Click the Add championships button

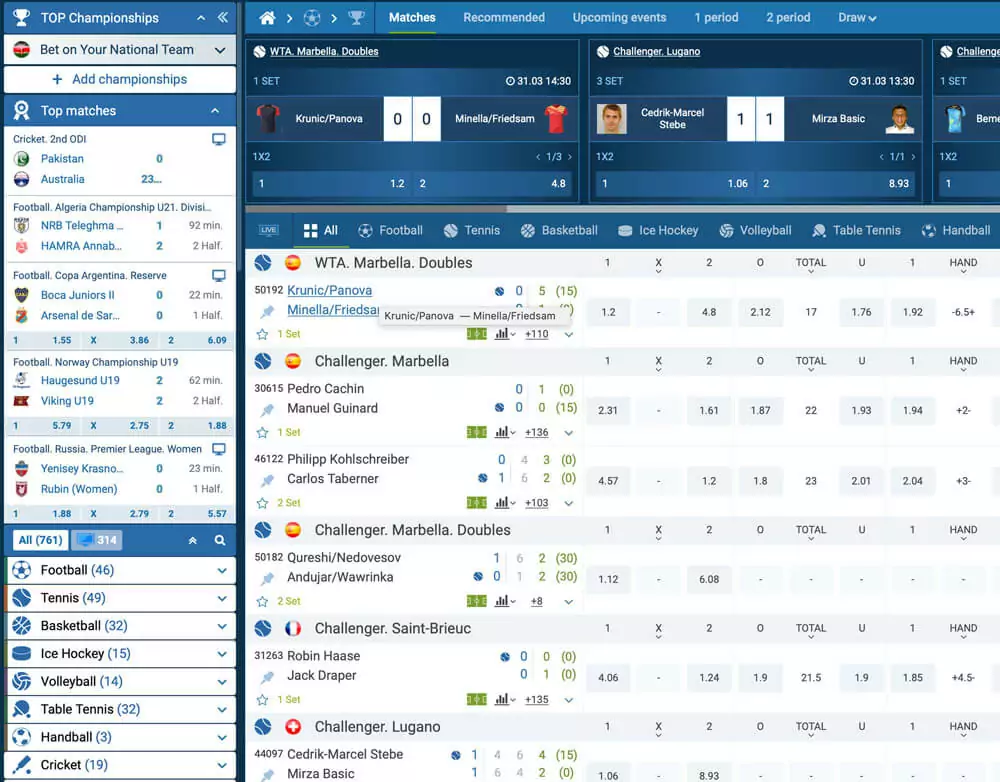(119, 79)
